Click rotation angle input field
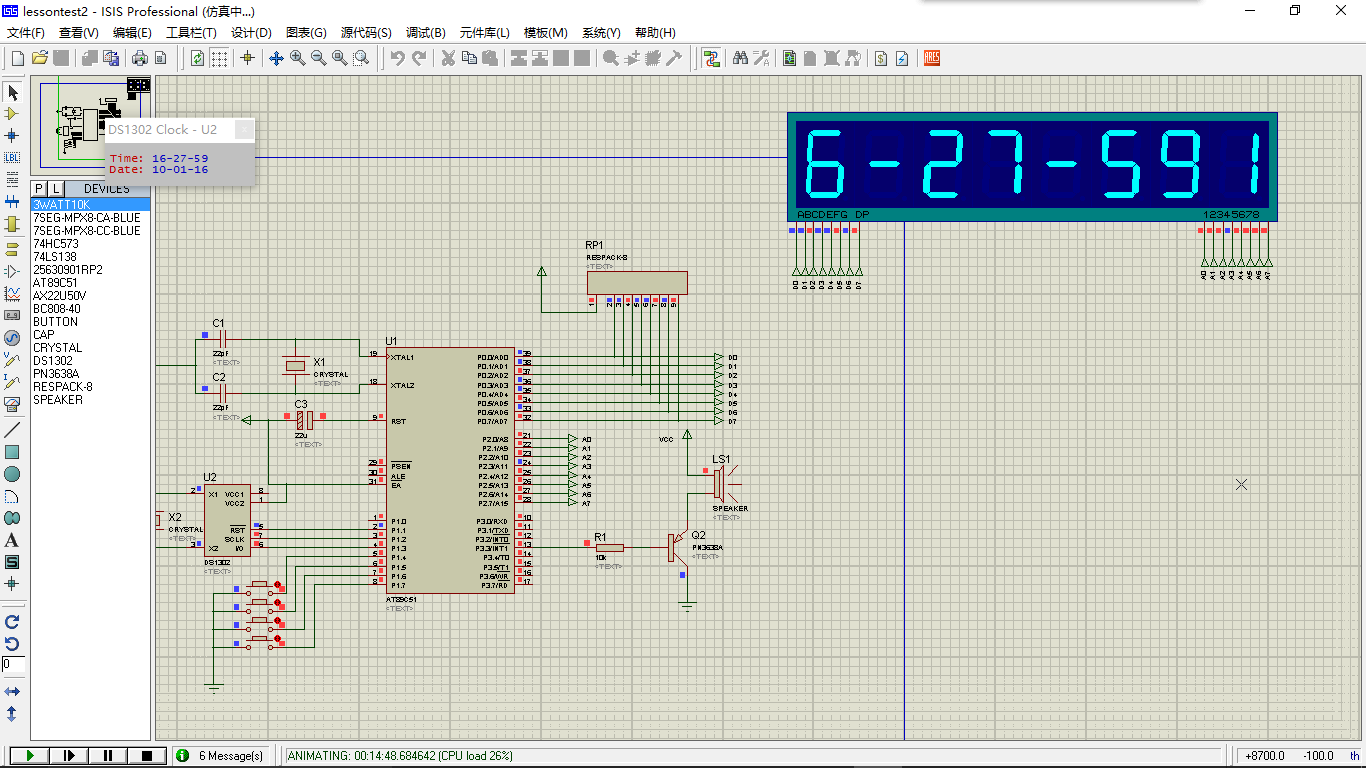This screenshot has height=768, width=1366. (x=13, y=664)
